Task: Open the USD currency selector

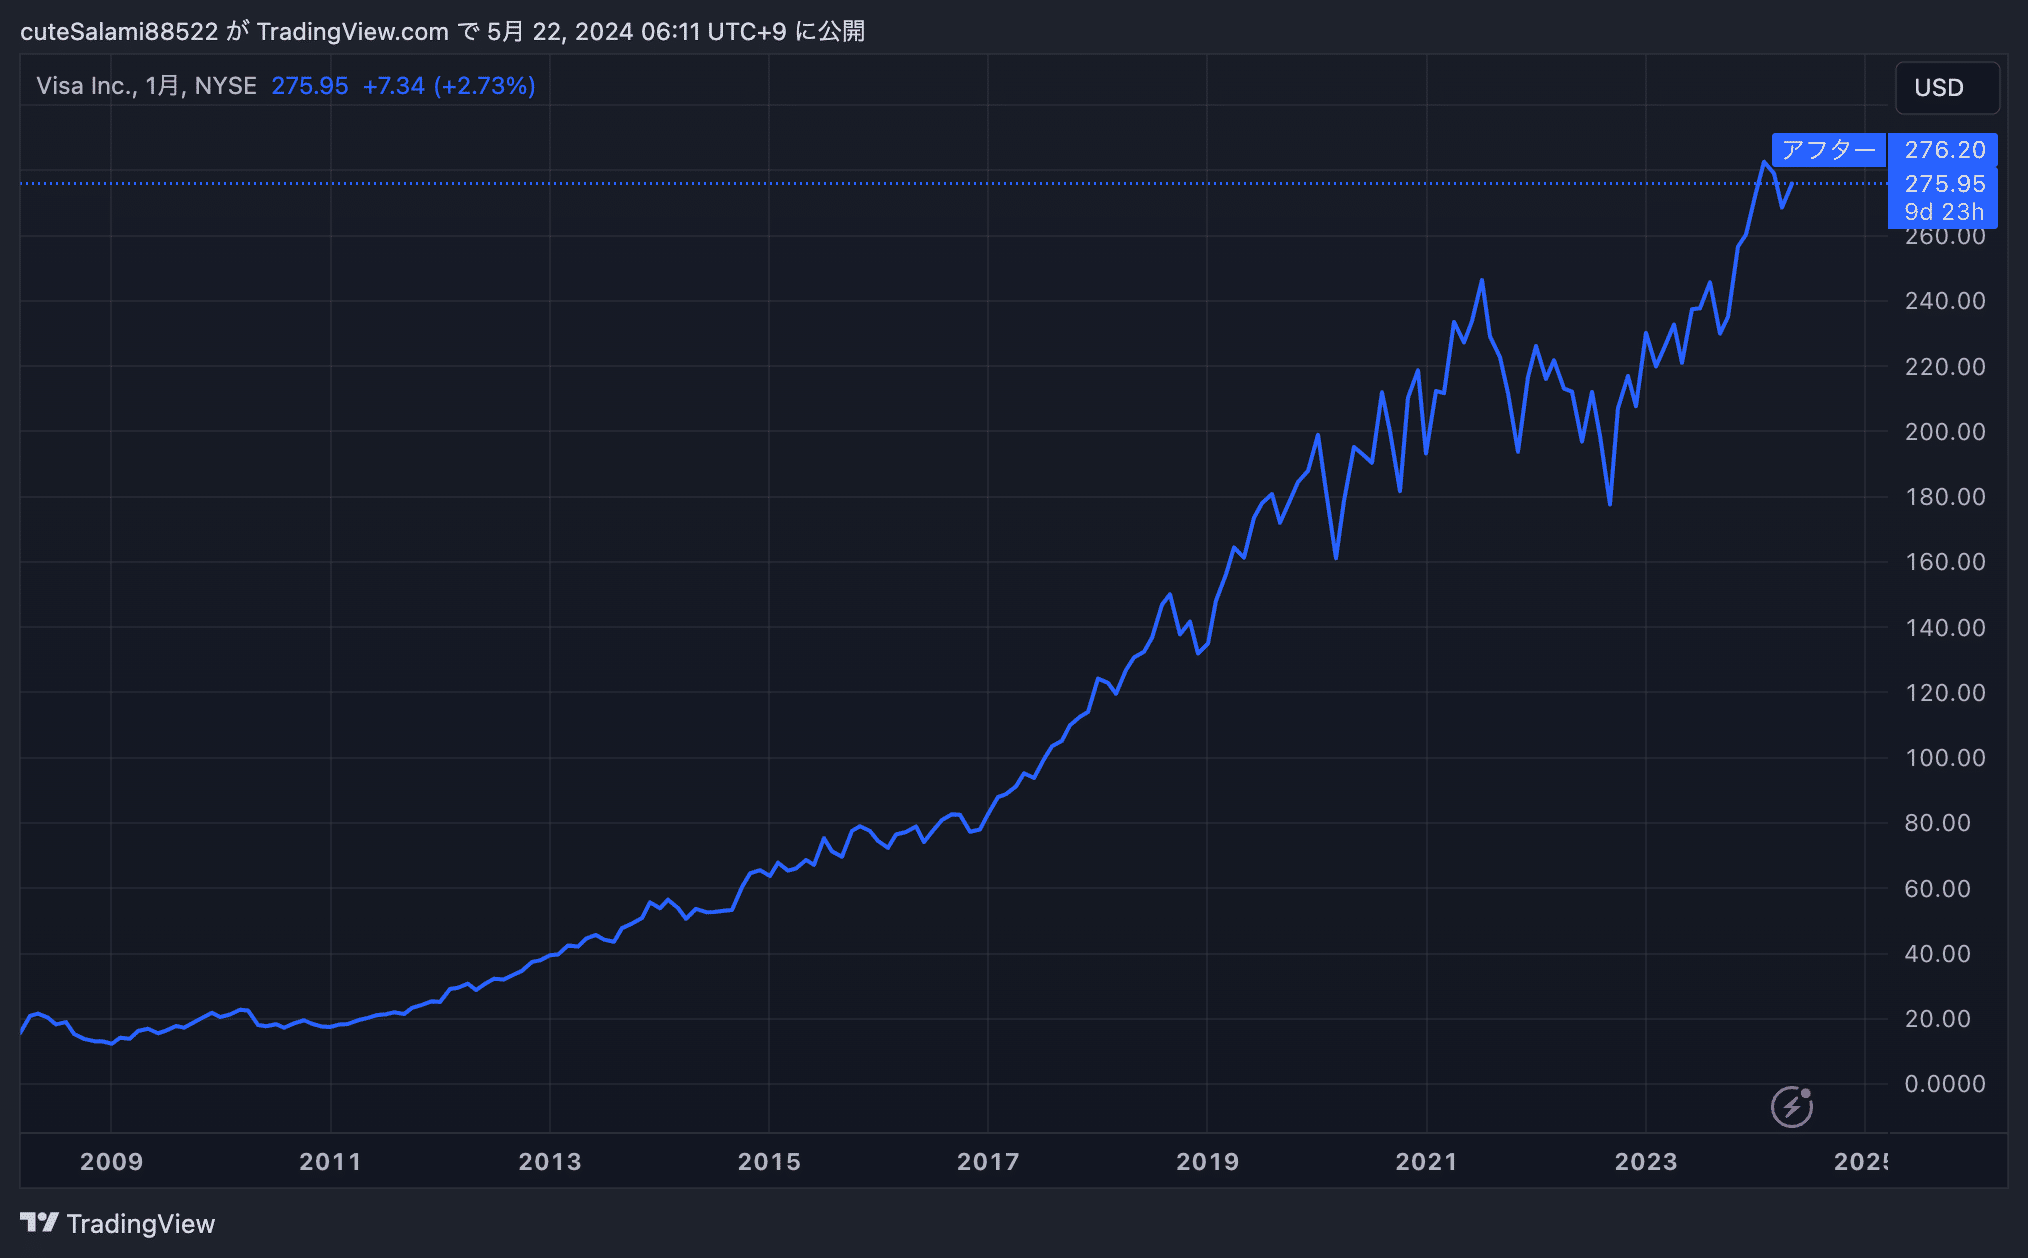Action: 1947,88
